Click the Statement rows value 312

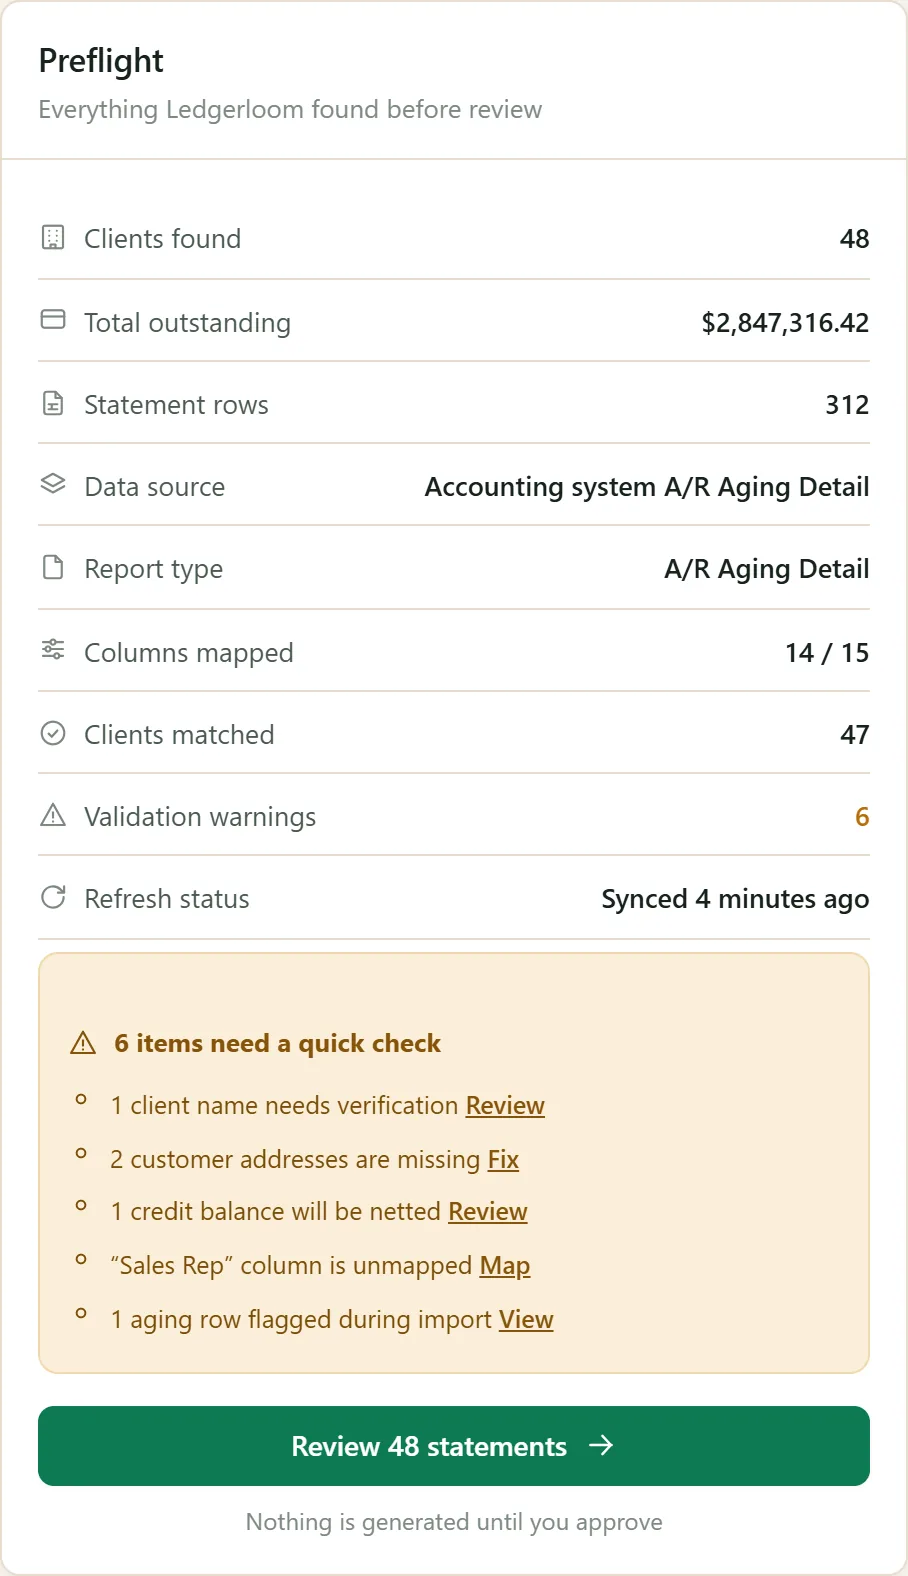pyautogui.click(x=847, y=405)
